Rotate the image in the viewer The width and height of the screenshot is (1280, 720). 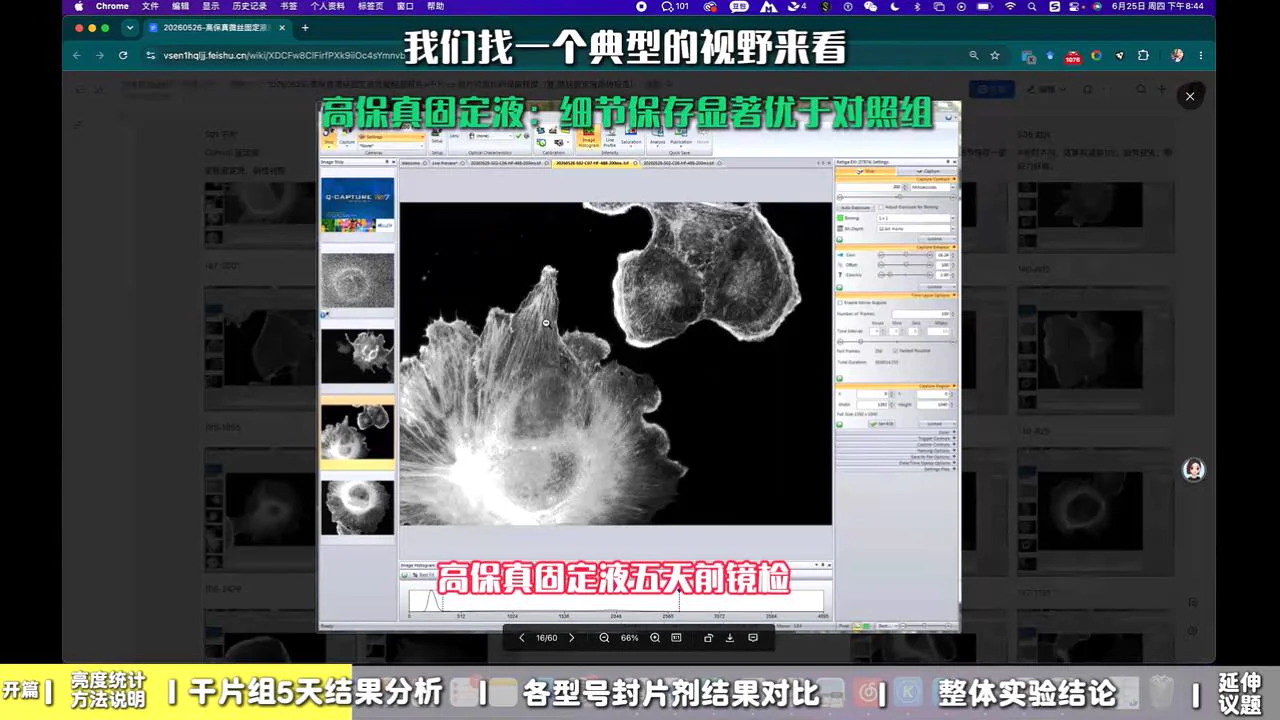tap(709, 638)
